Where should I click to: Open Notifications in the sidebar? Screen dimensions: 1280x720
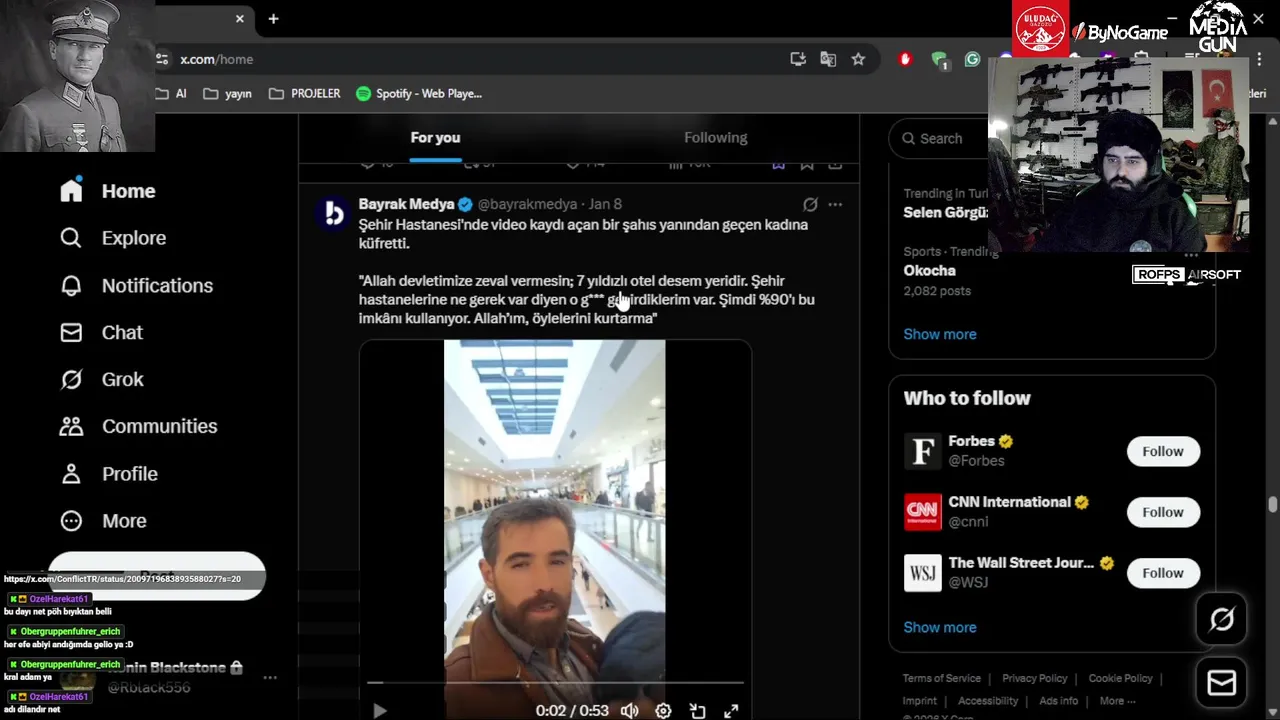[136, 285]
